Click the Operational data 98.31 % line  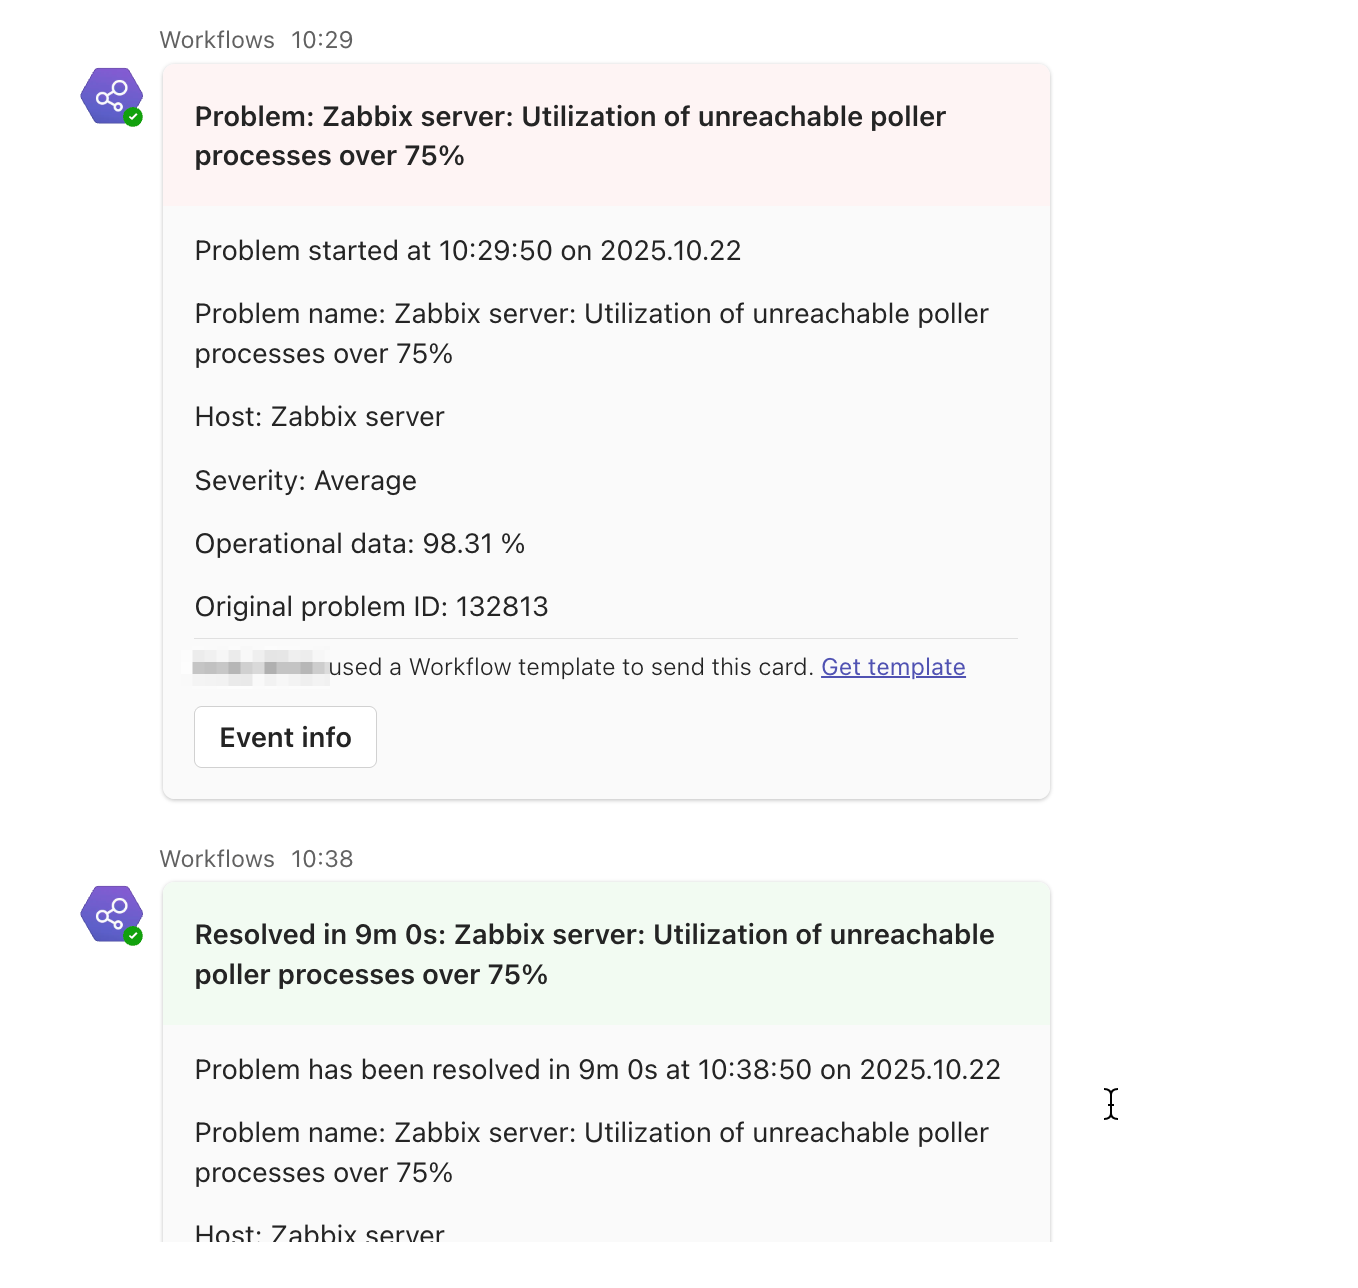point(360,543)
